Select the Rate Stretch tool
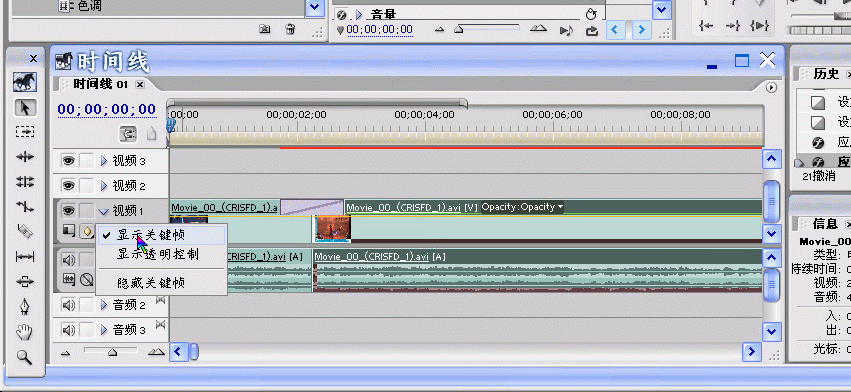Viewport: 851px width, 392px height. (x=25, y=207)
